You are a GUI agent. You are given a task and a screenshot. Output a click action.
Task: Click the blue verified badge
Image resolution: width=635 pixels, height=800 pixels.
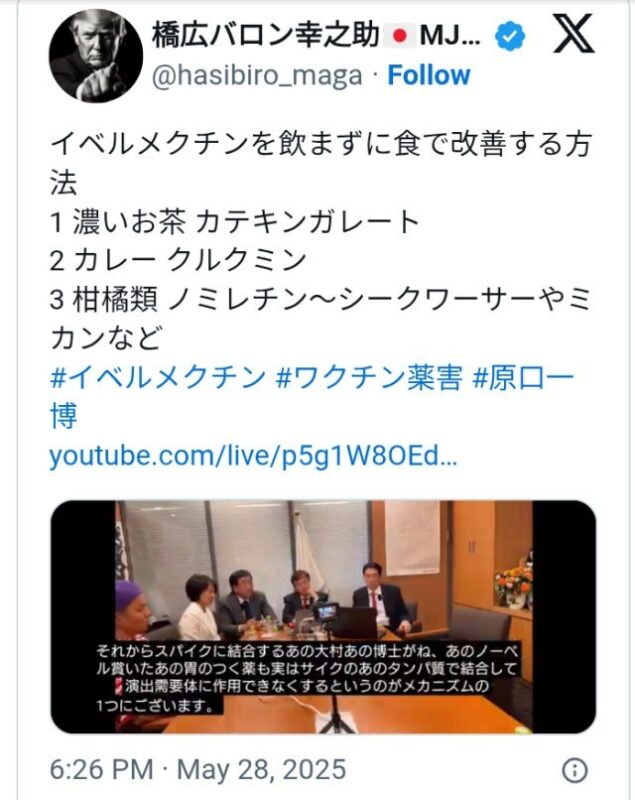(x=510, y=36)
